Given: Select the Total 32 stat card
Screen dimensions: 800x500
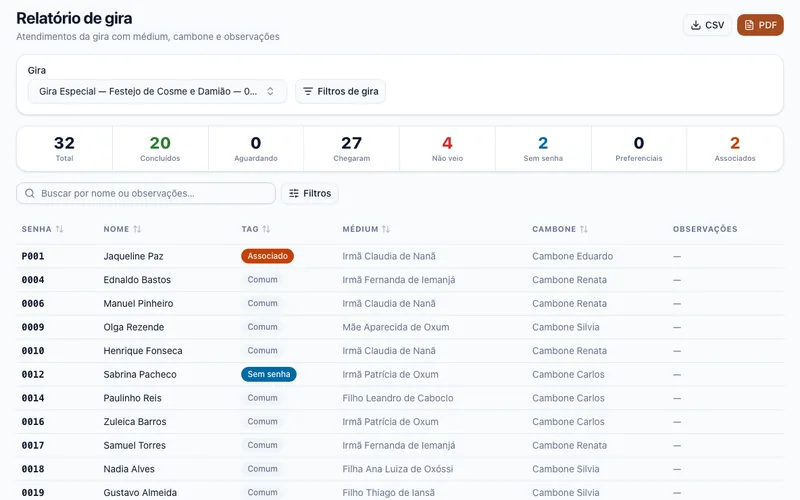Looking at the screenshot, I should tap(64, 148).
